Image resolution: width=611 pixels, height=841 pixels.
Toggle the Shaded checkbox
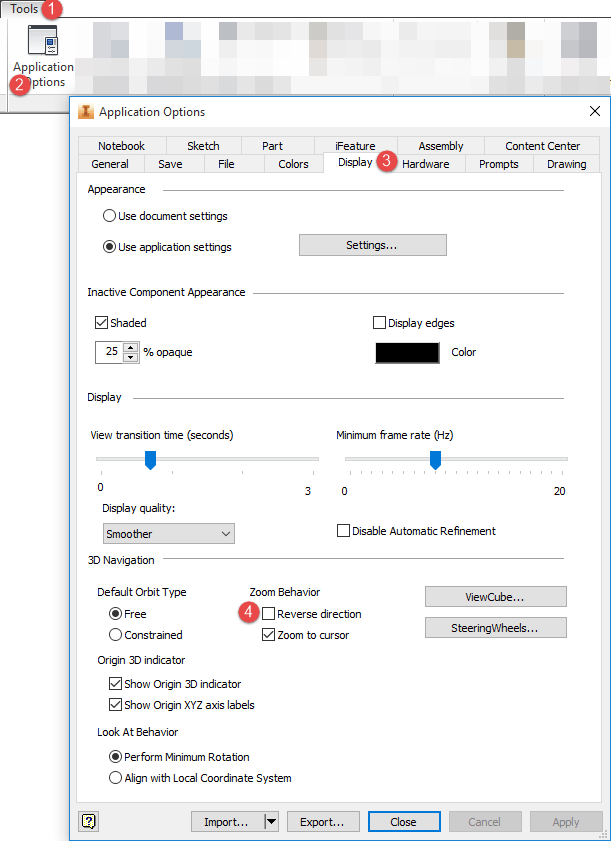tap(101, 323)
